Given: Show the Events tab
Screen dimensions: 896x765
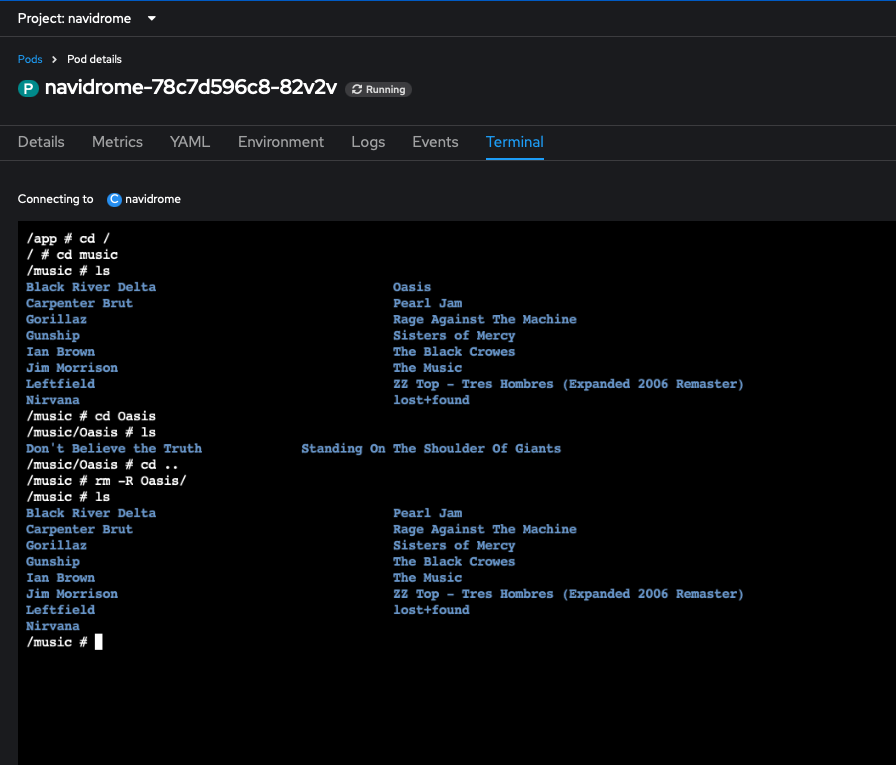Looking at the screenshot, I should [x=435, y=142].
